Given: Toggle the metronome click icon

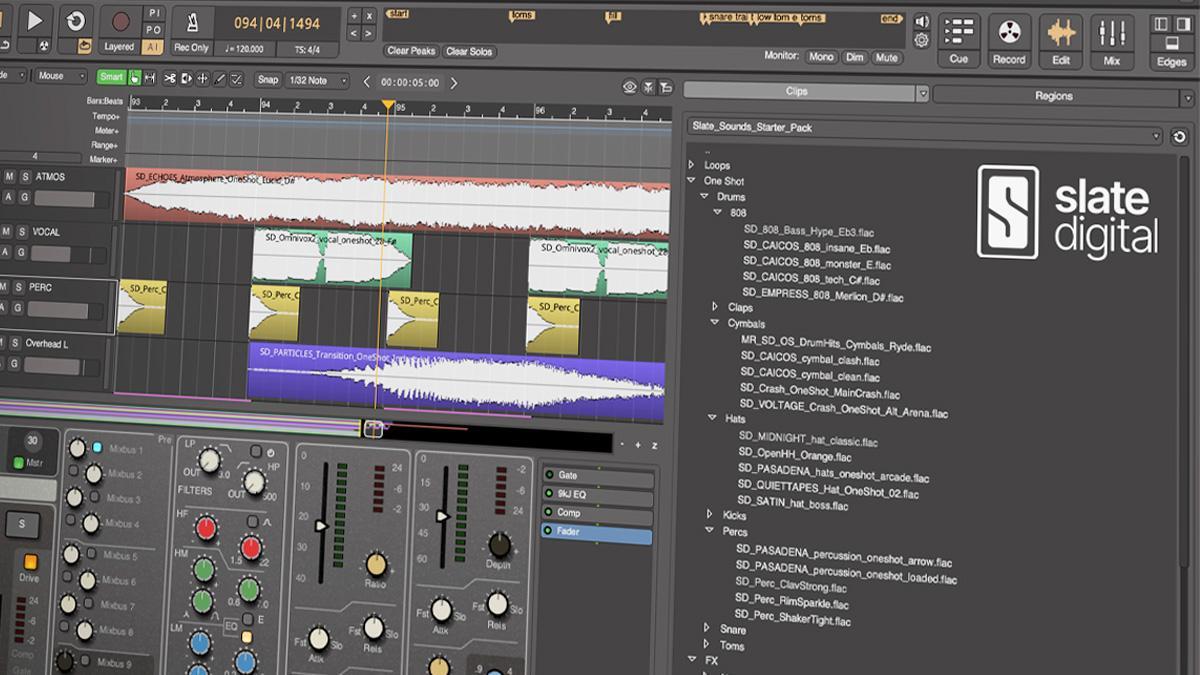Looking at the screenshot, I should point(192,21).
